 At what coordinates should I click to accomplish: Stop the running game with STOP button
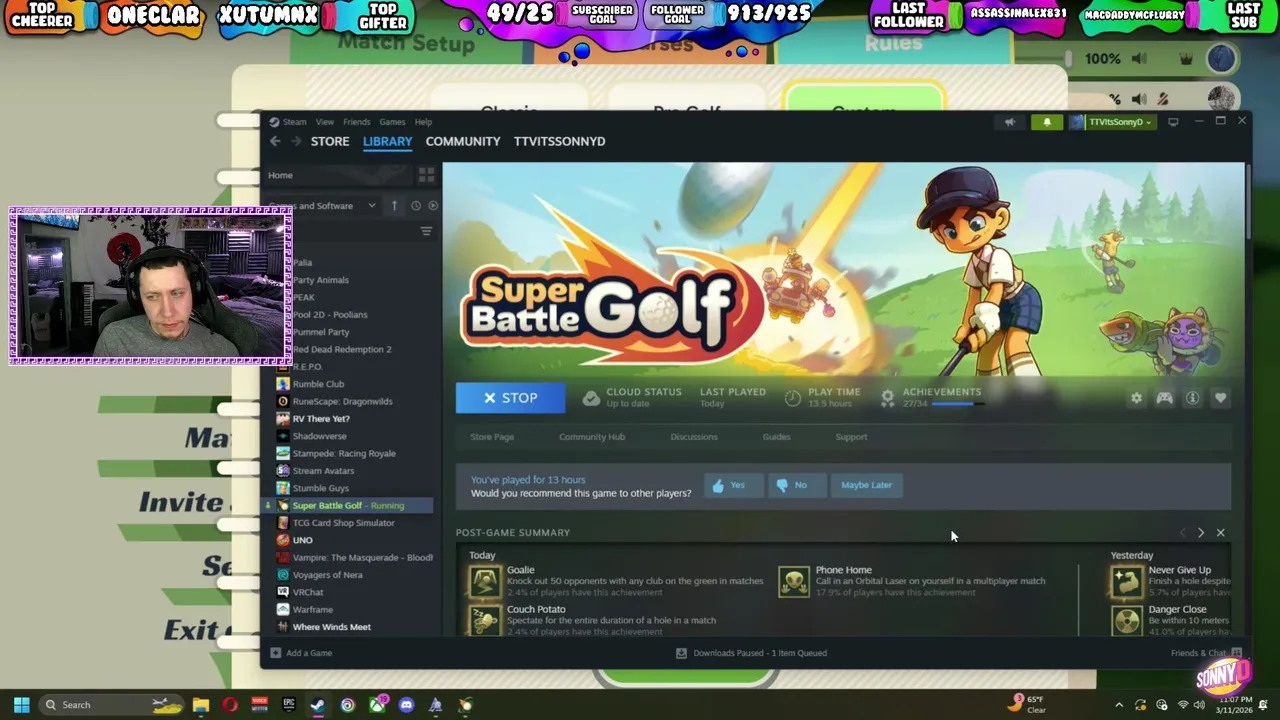510,398
